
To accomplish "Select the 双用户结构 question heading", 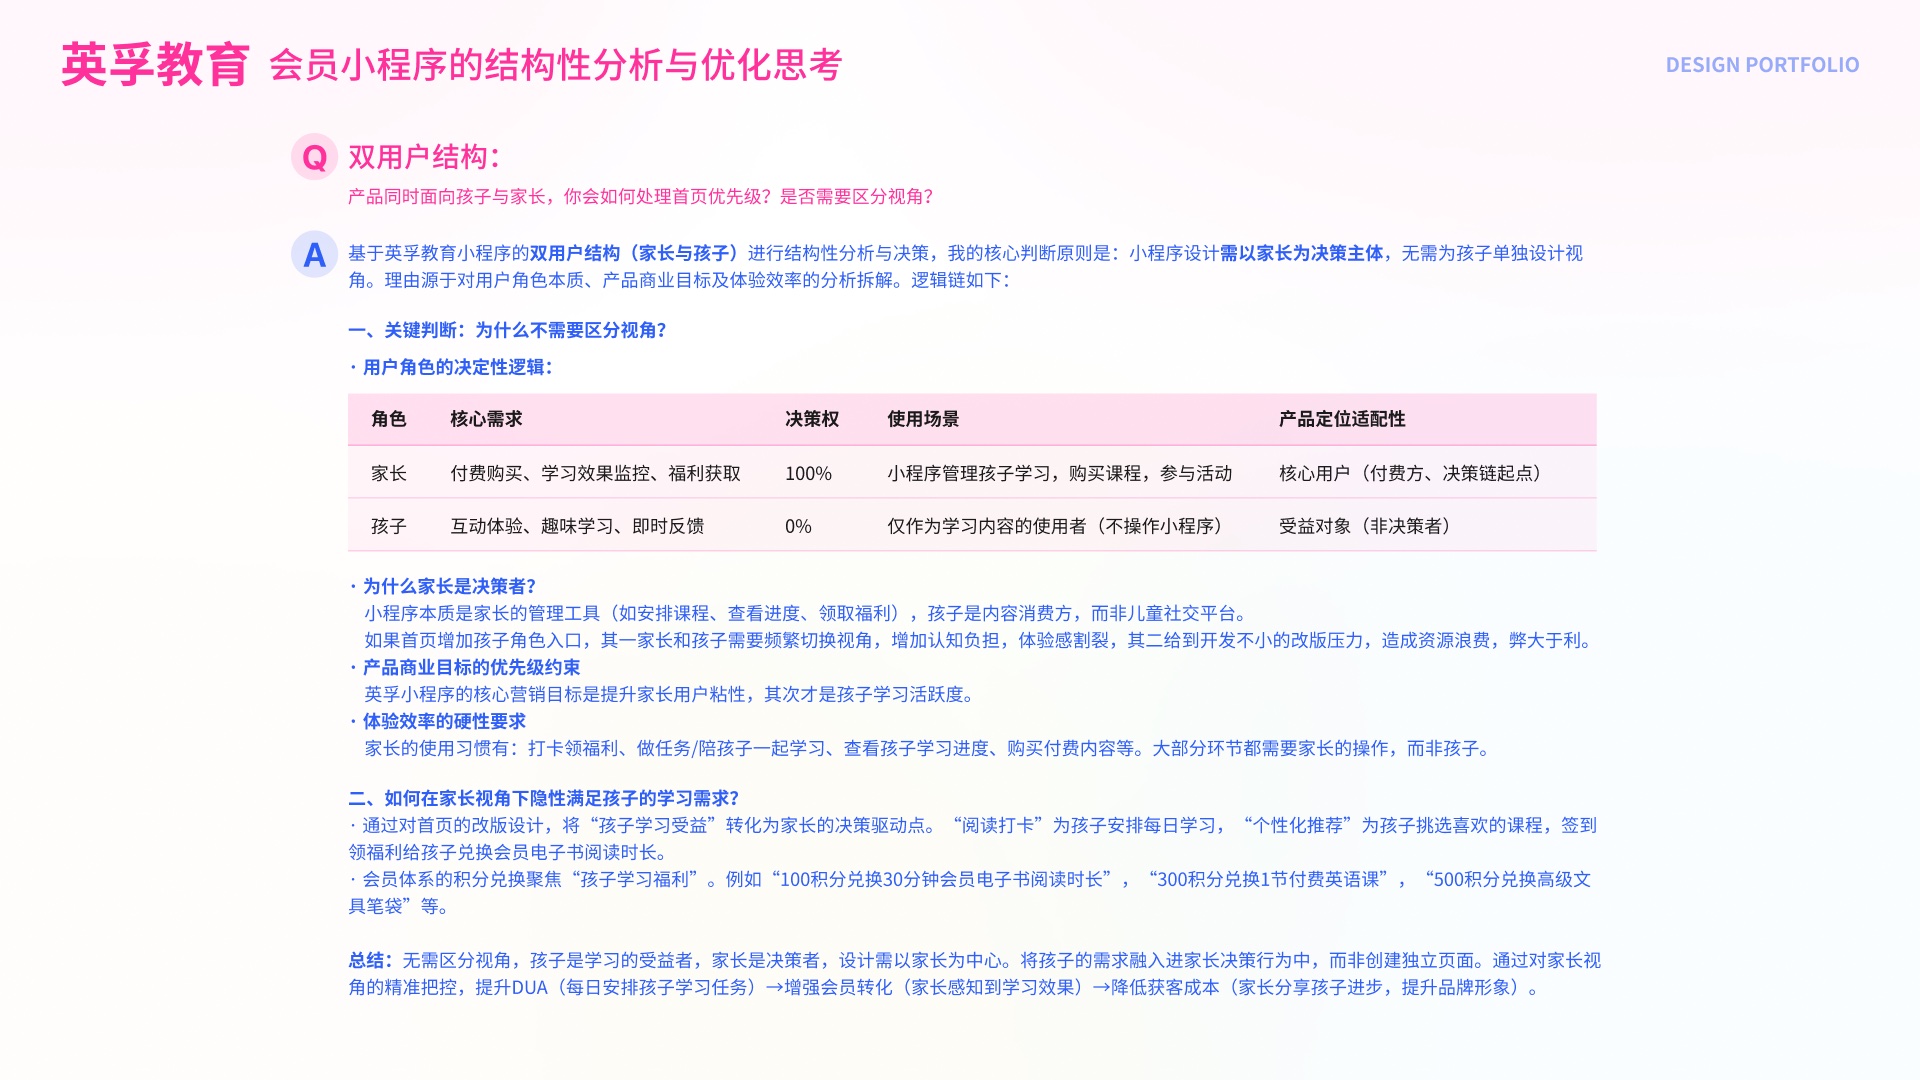I will [424, 157].
